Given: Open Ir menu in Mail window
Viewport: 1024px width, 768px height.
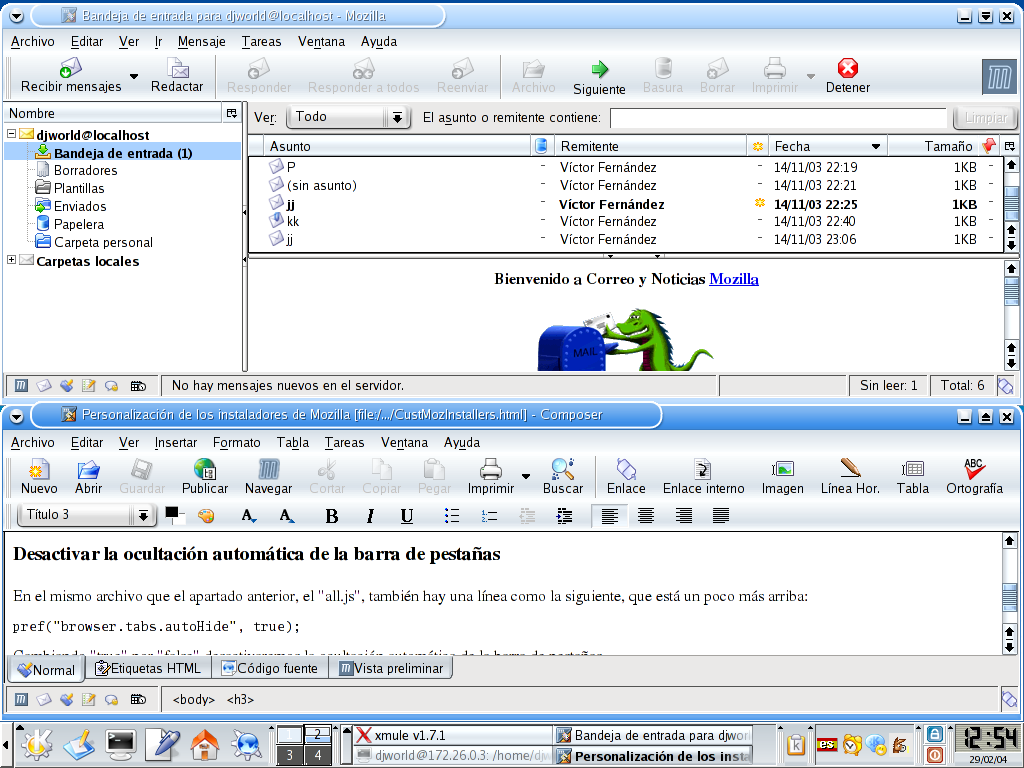Looking at the screenshot, I should [158, 41].
